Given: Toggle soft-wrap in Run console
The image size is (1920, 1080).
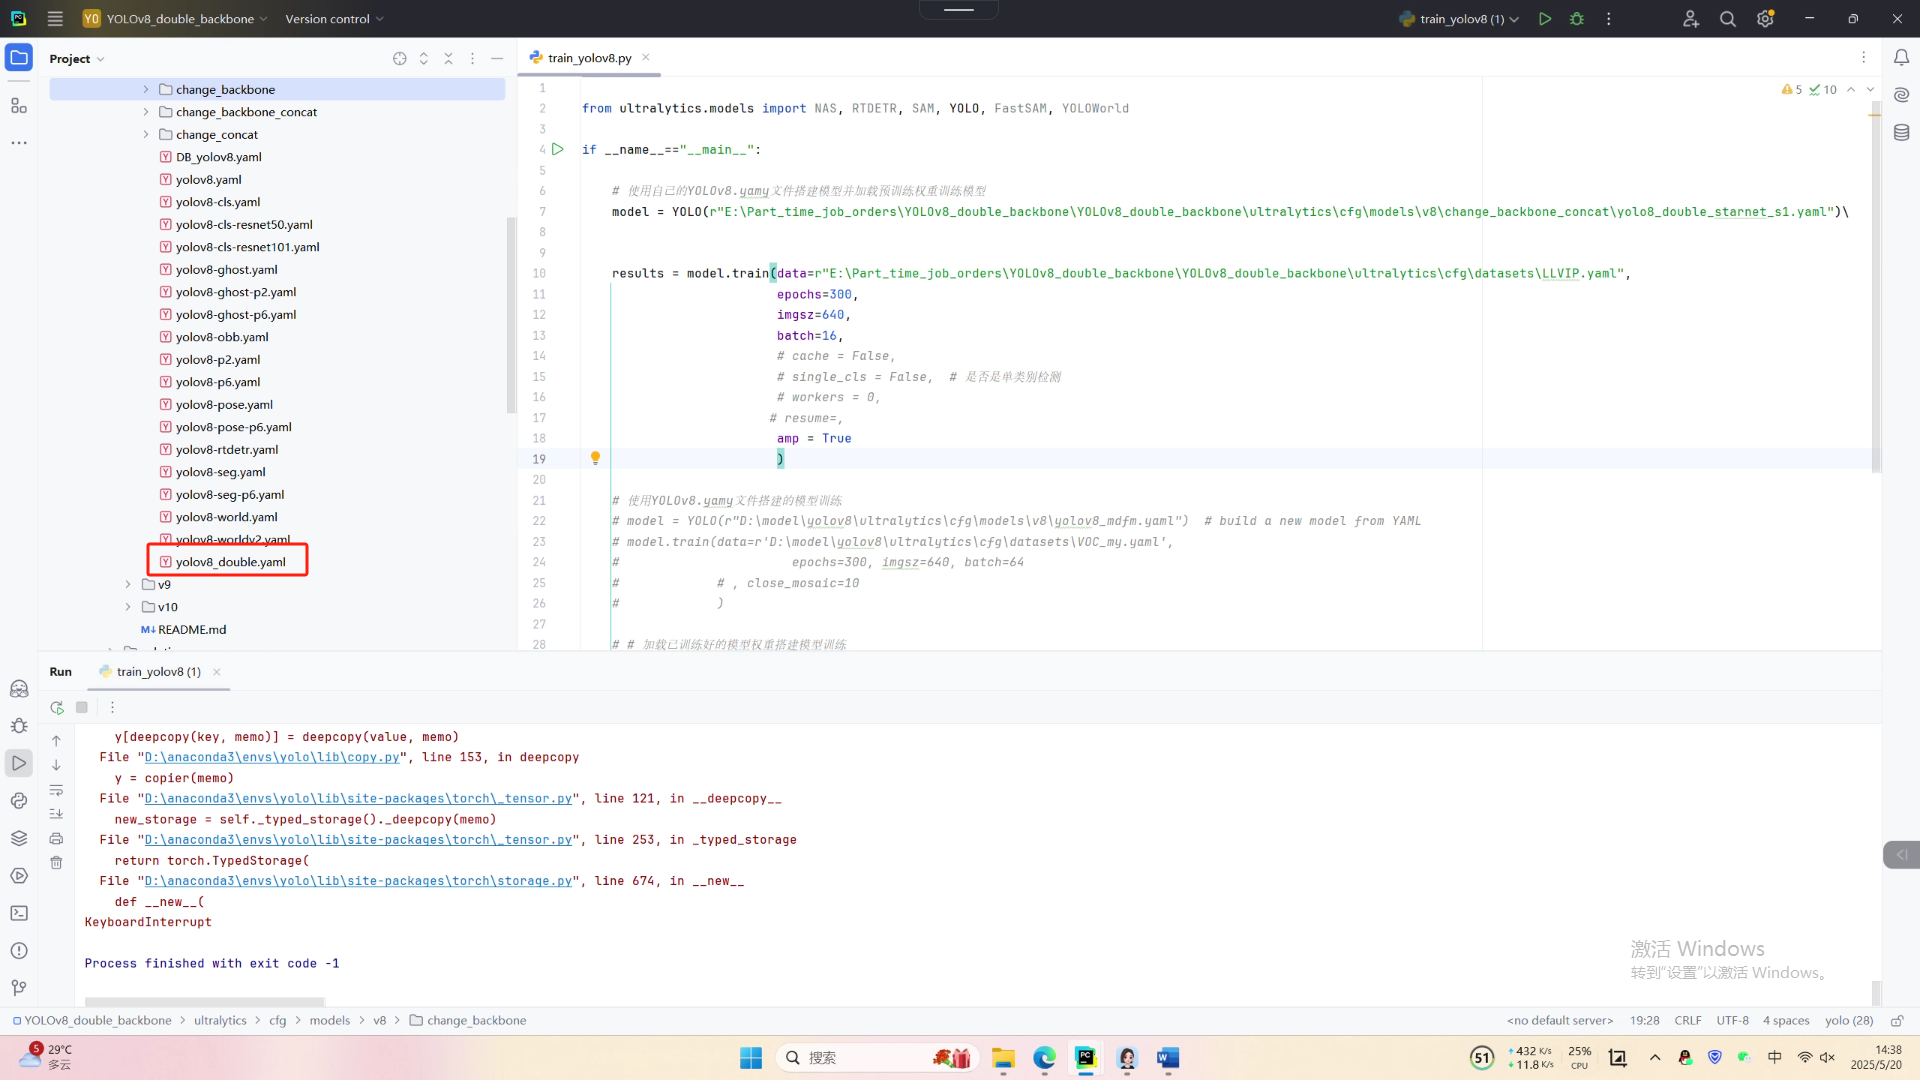Looking at the screenshot, I should [56, 790].
